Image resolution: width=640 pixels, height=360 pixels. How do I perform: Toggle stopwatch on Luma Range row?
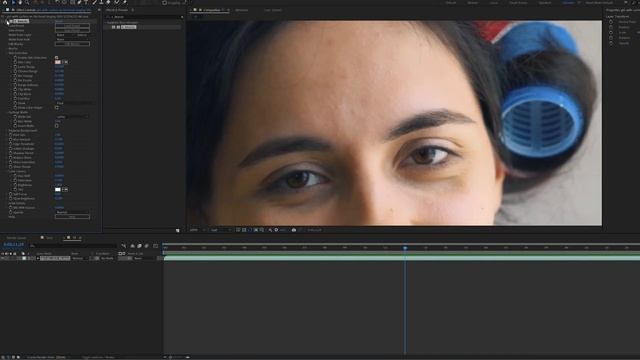[x=15, y=67]
